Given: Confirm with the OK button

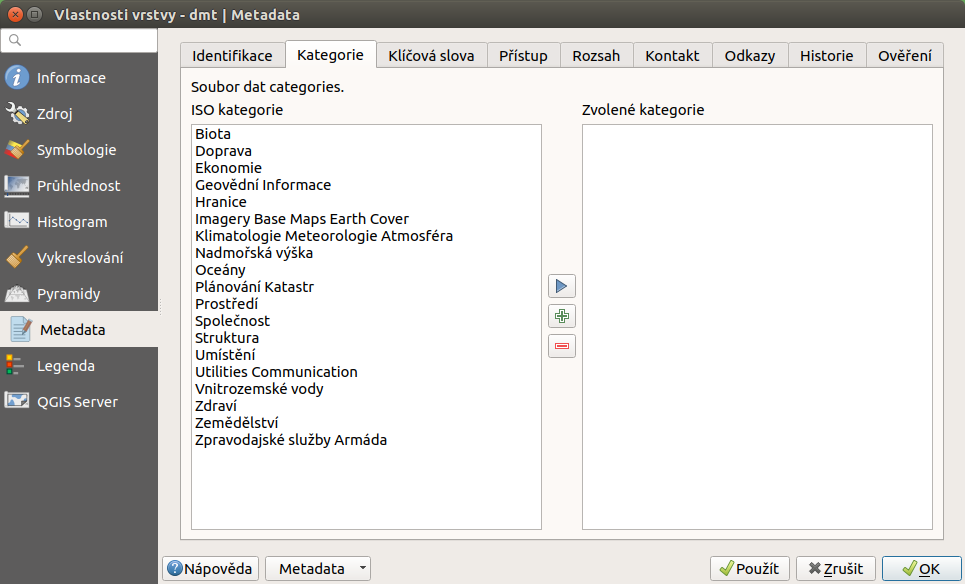Looking at the screenshot, I should (921, 569).
